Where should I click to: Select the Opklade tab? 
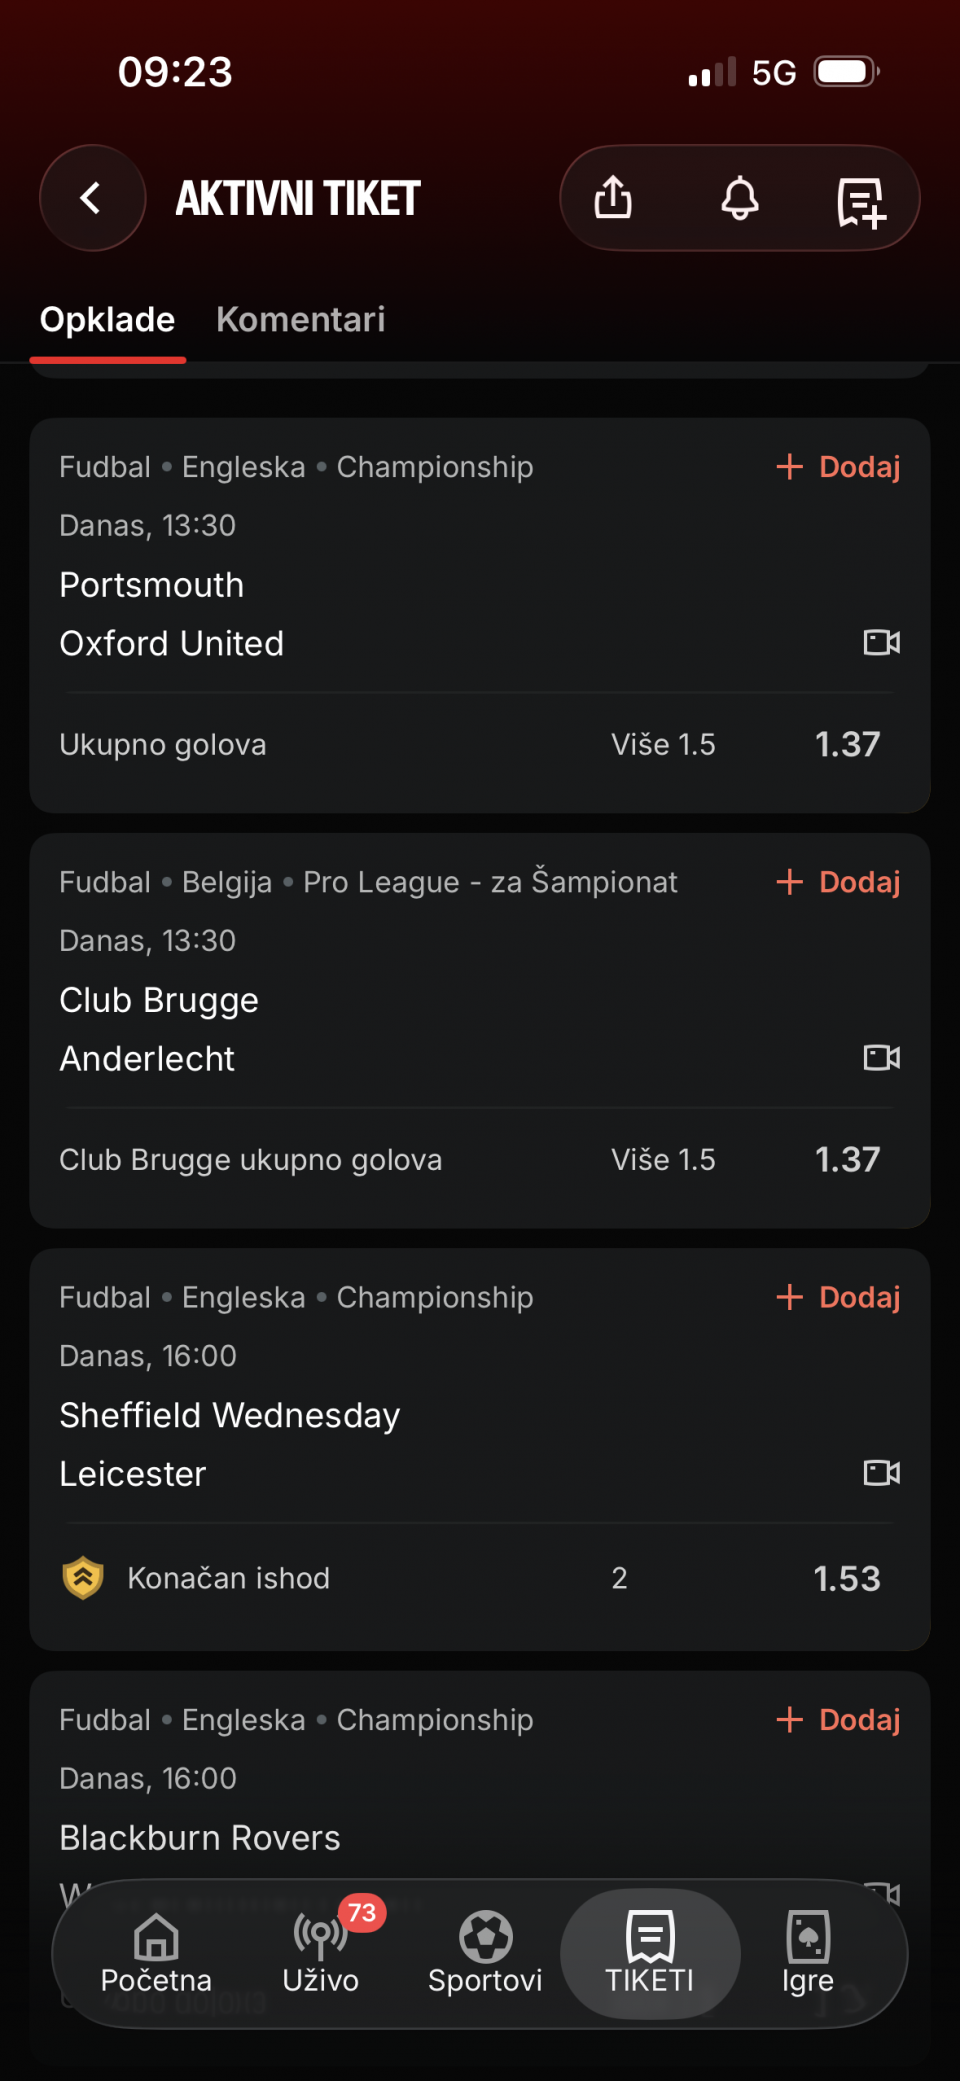click(108, 320)
